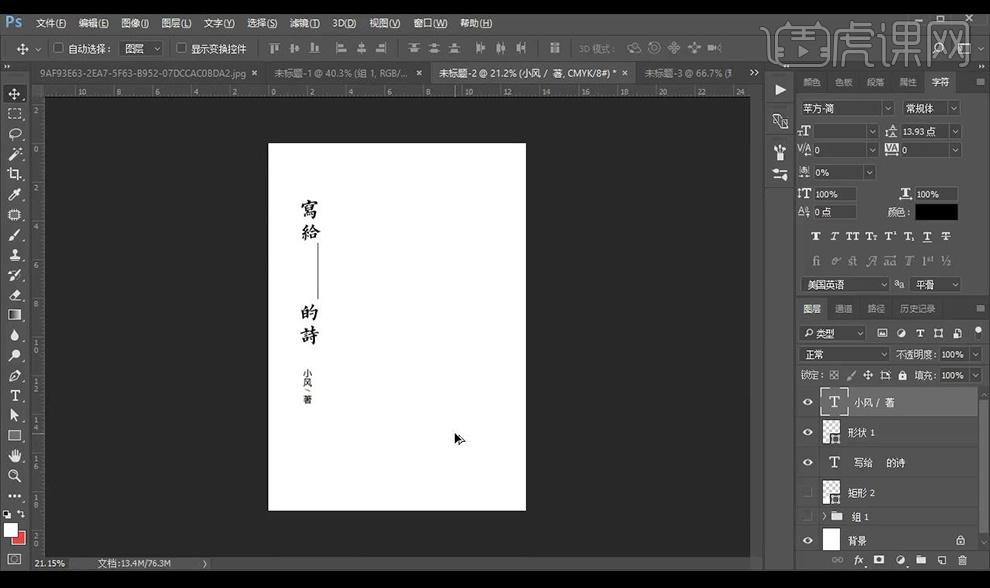Select the Rectangular Marquee tool
This screenshot has width=990, height=588.
point(15,114)
